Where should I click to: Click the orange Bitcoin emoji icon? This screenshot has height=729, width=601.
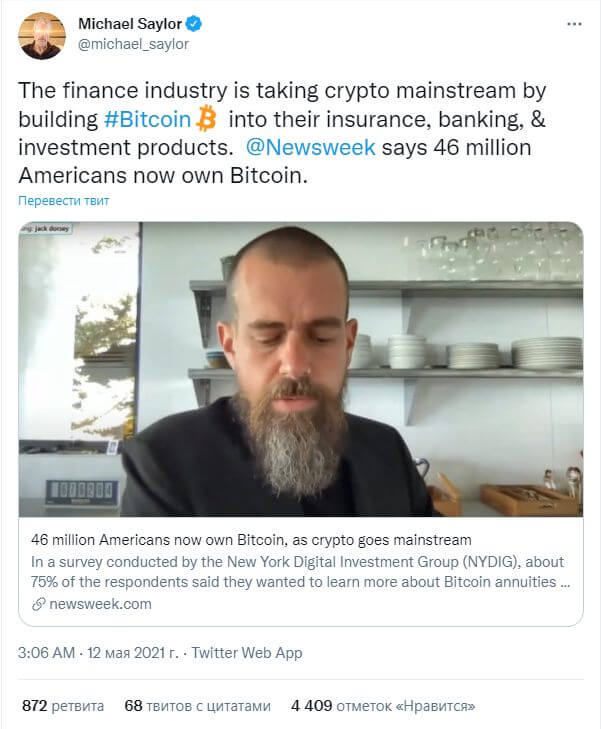[x=206, y=119]
